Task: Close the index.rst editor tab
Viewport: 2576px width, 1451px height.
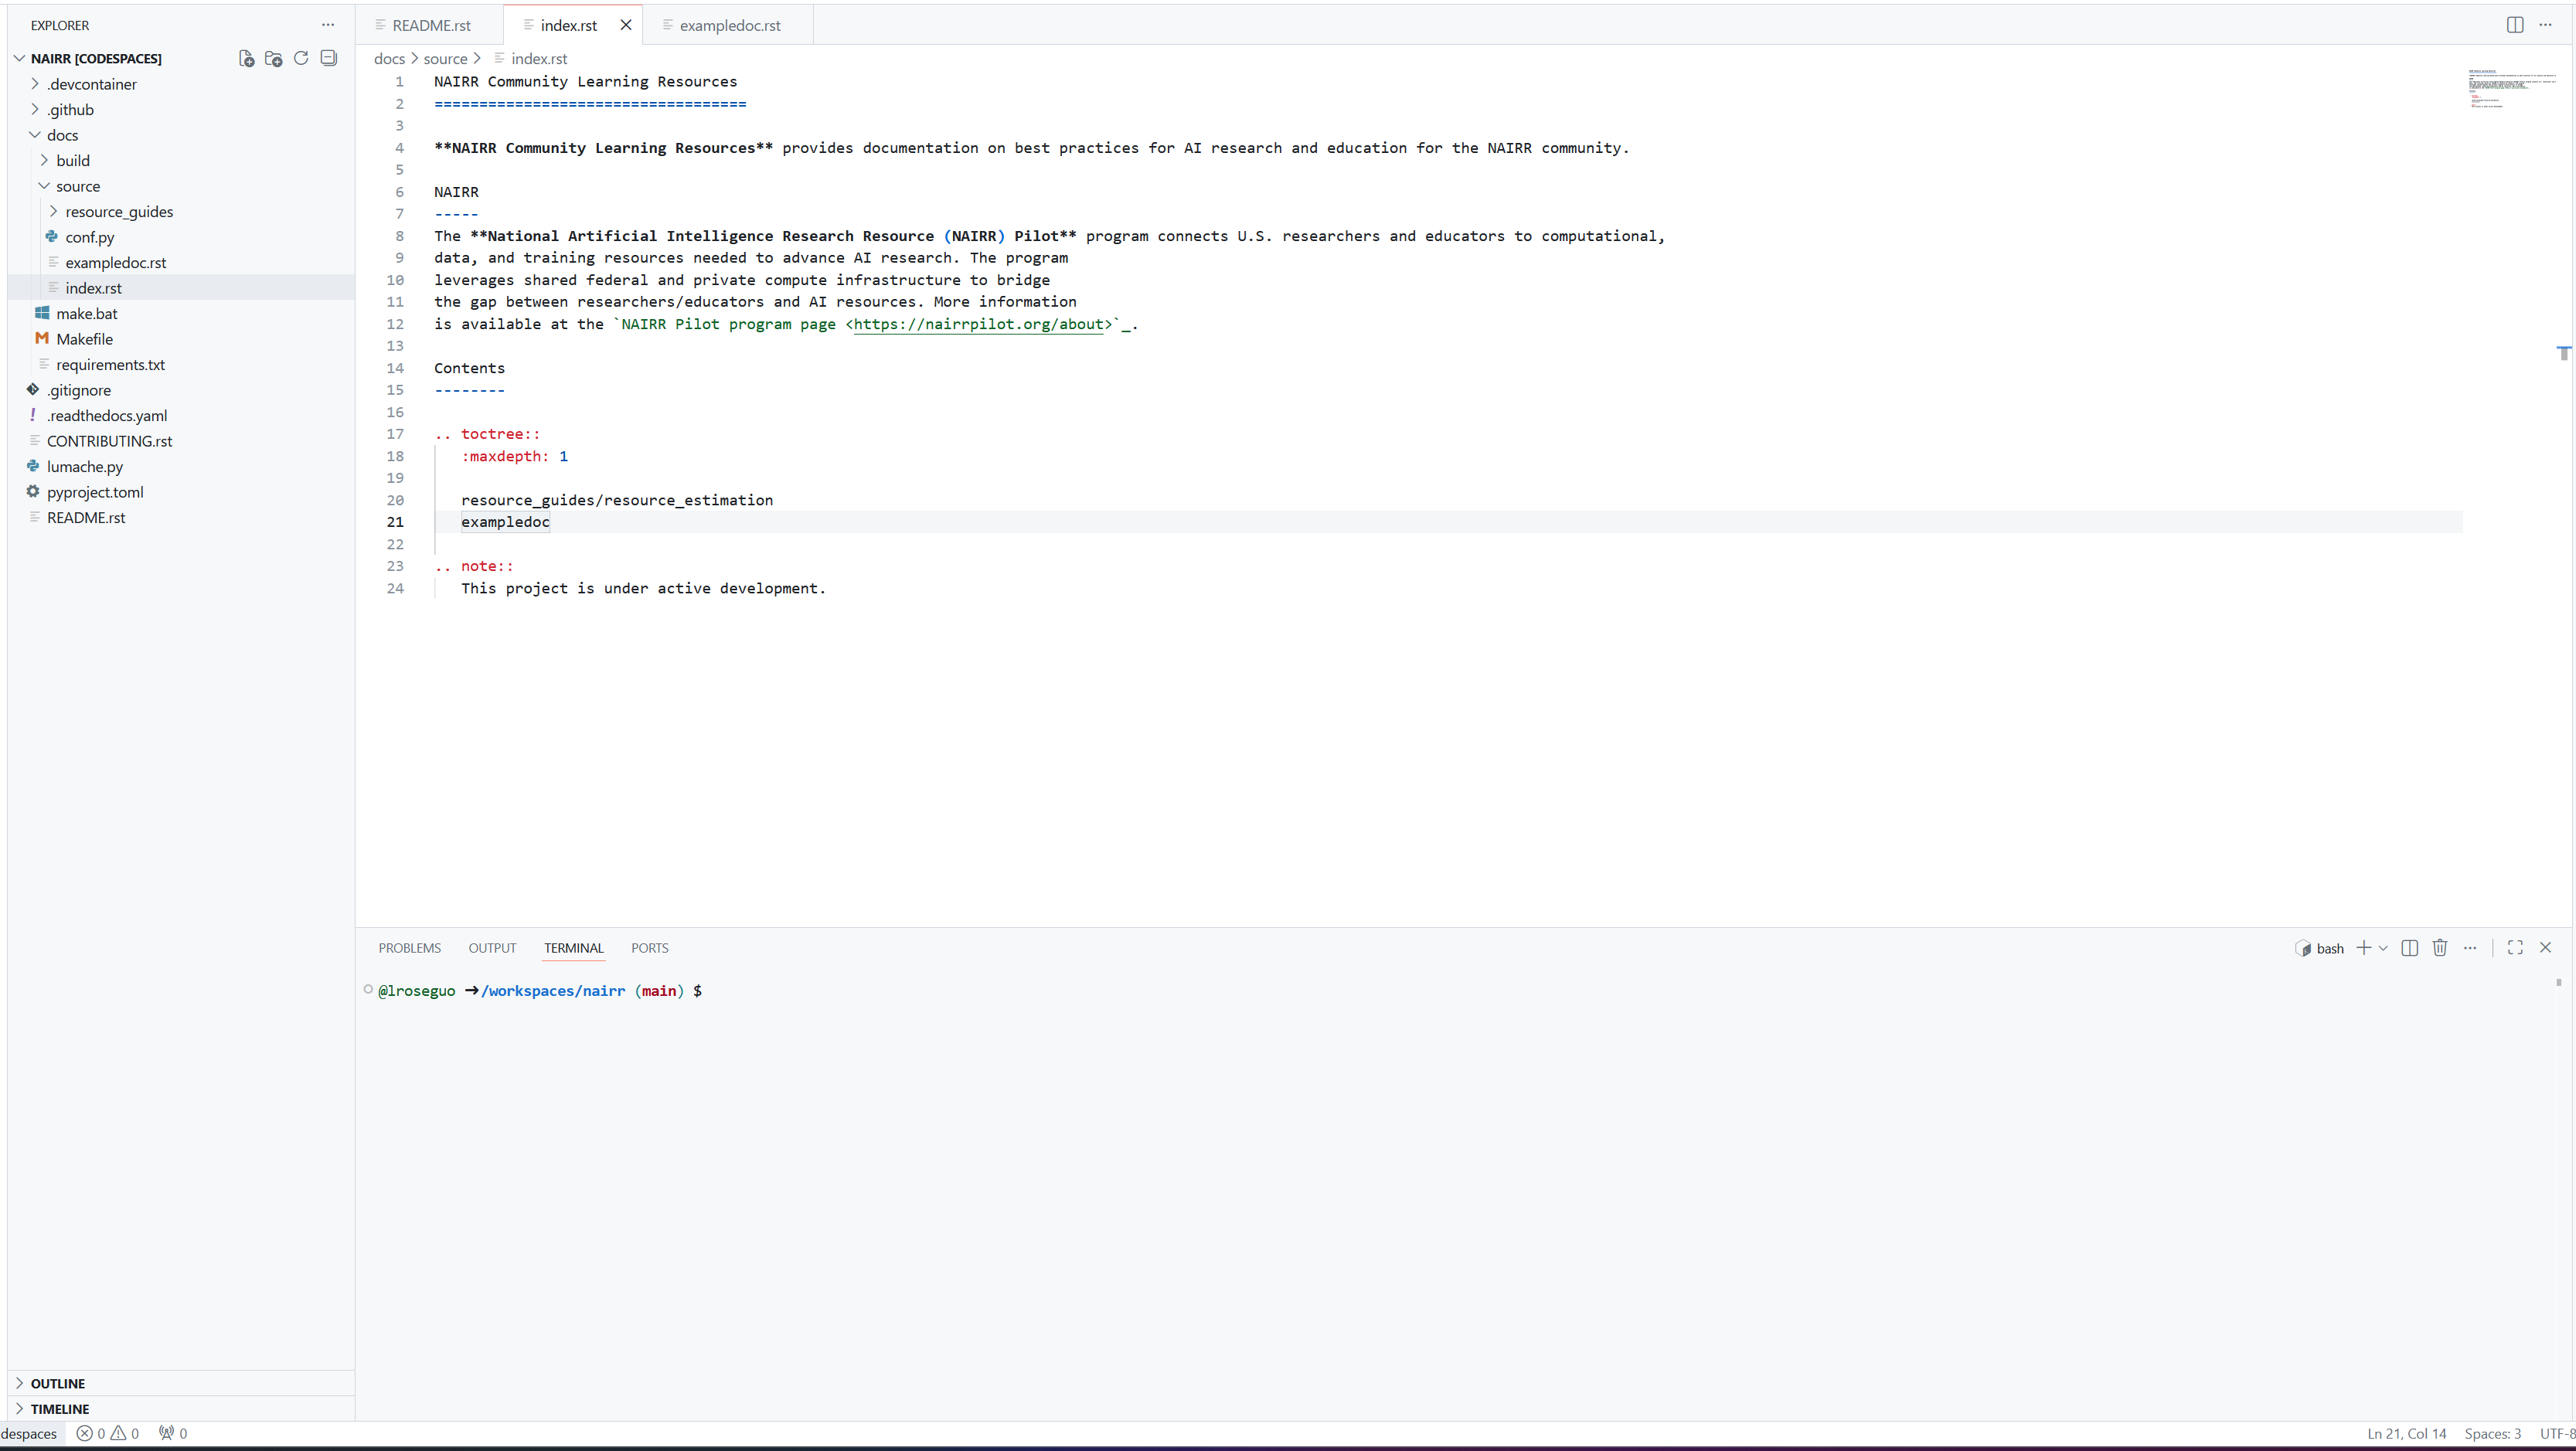Action: pyautogui.click(x=626, y=25)
